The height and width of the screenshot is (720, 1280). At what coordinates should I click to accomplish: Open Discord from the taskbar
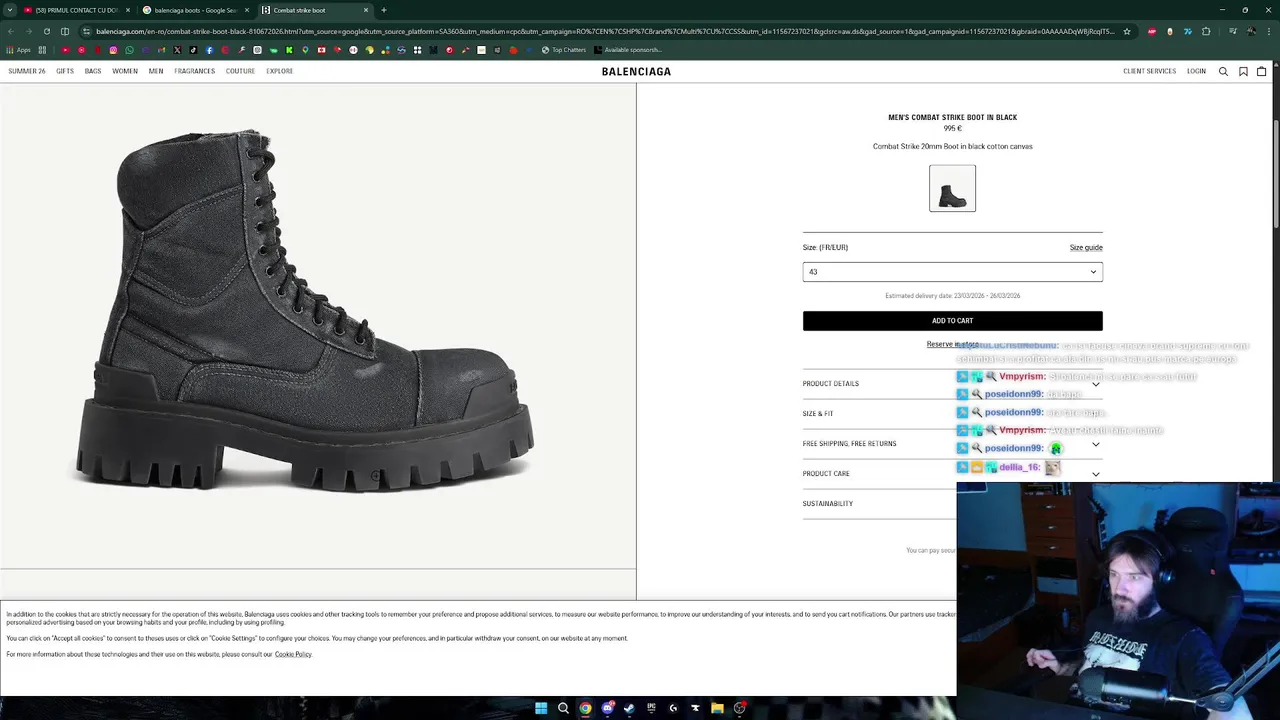click(607, 708)
